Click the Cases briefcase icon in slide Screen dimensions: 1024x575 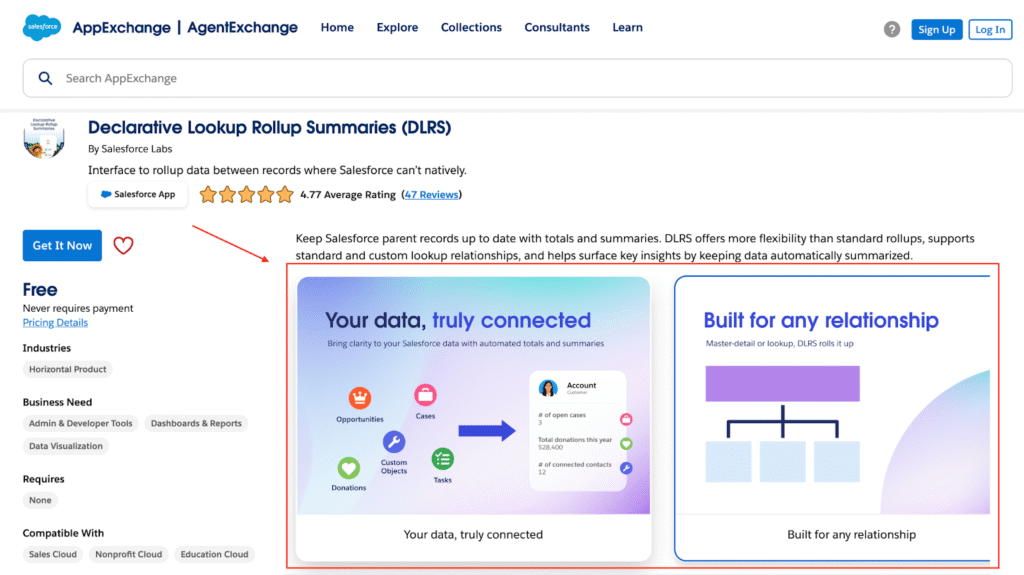pos(425,395)
